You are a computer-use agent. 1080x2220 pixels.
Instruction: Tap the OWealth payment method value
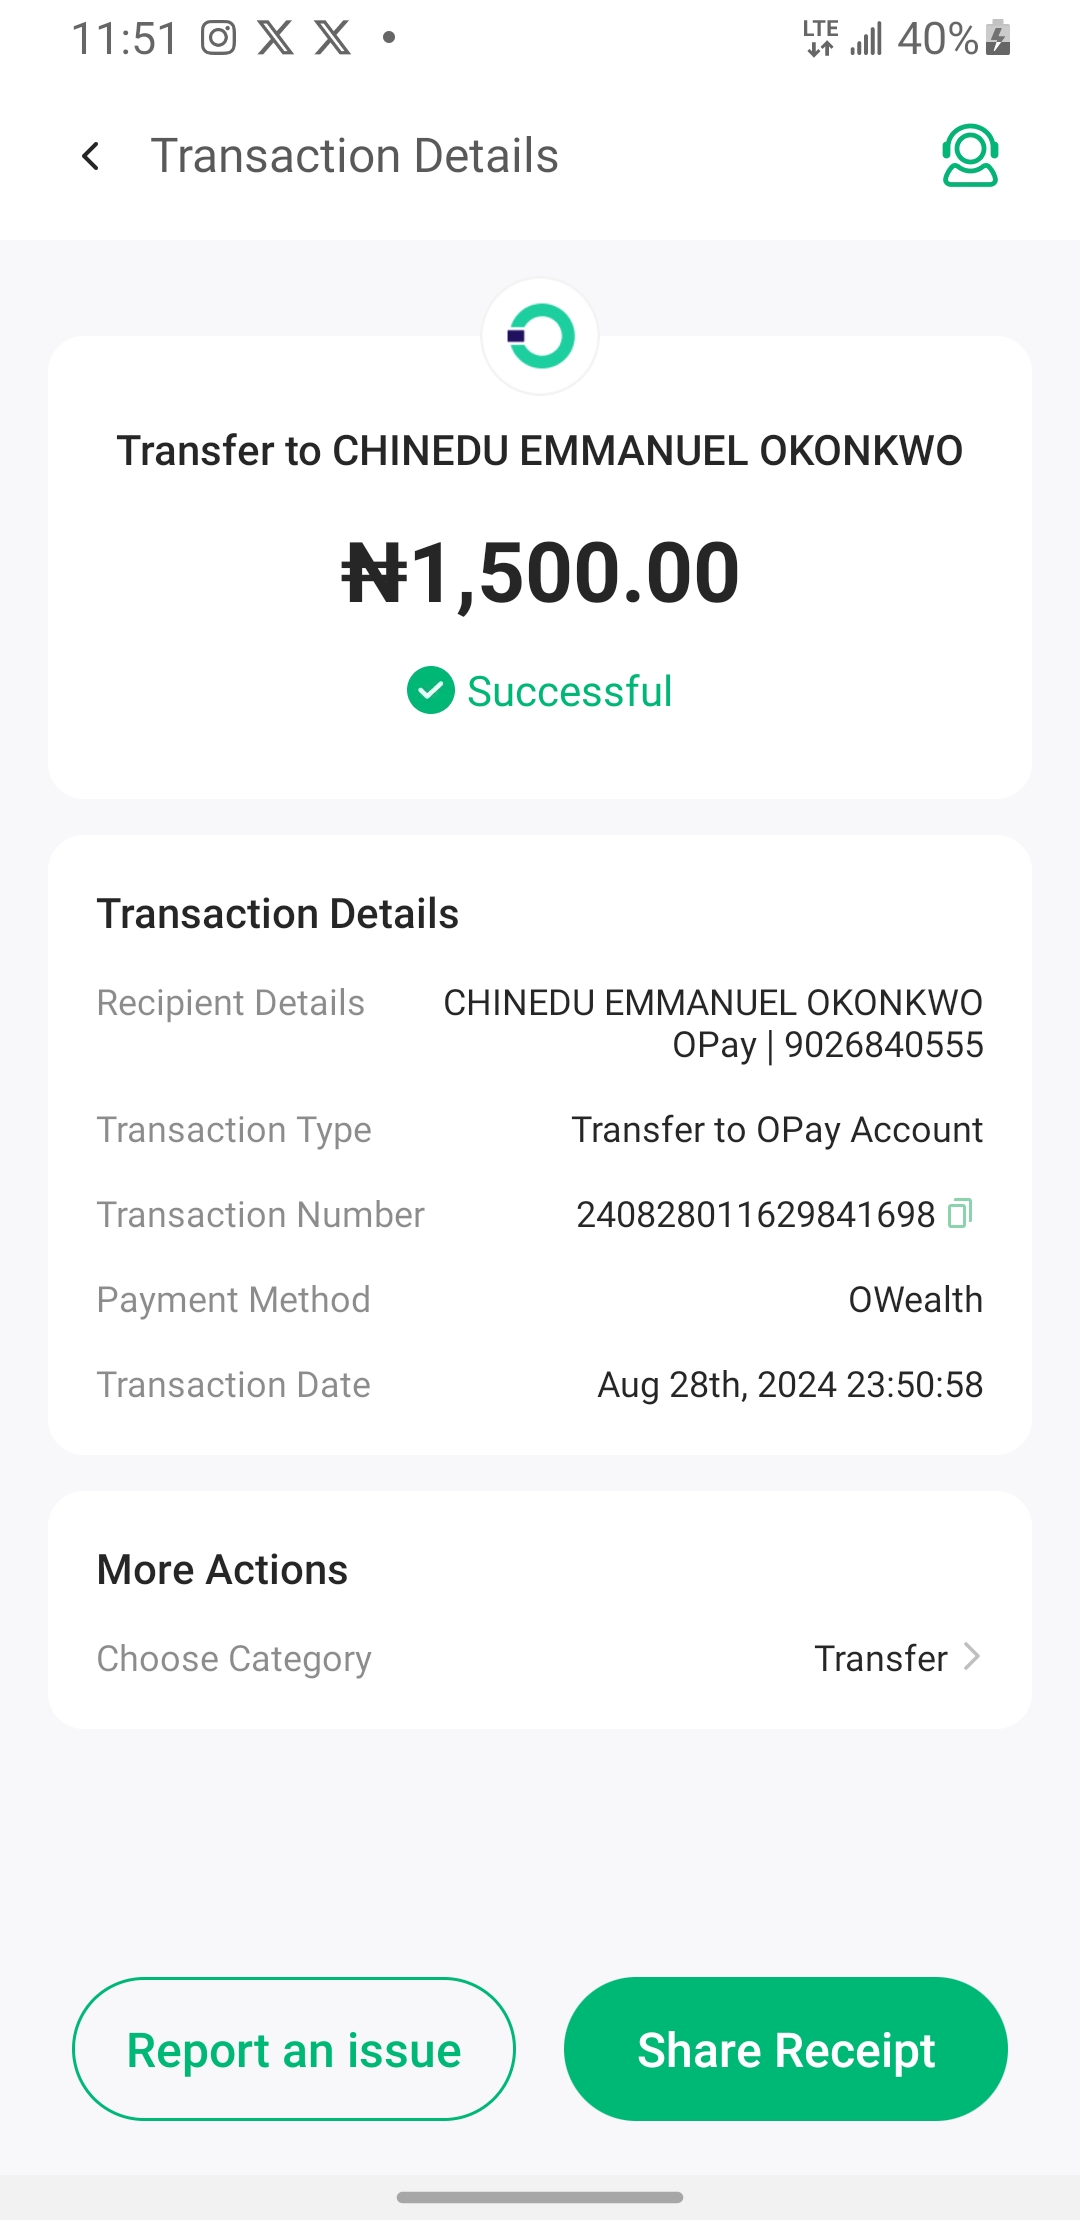[x=915, y=1300]
